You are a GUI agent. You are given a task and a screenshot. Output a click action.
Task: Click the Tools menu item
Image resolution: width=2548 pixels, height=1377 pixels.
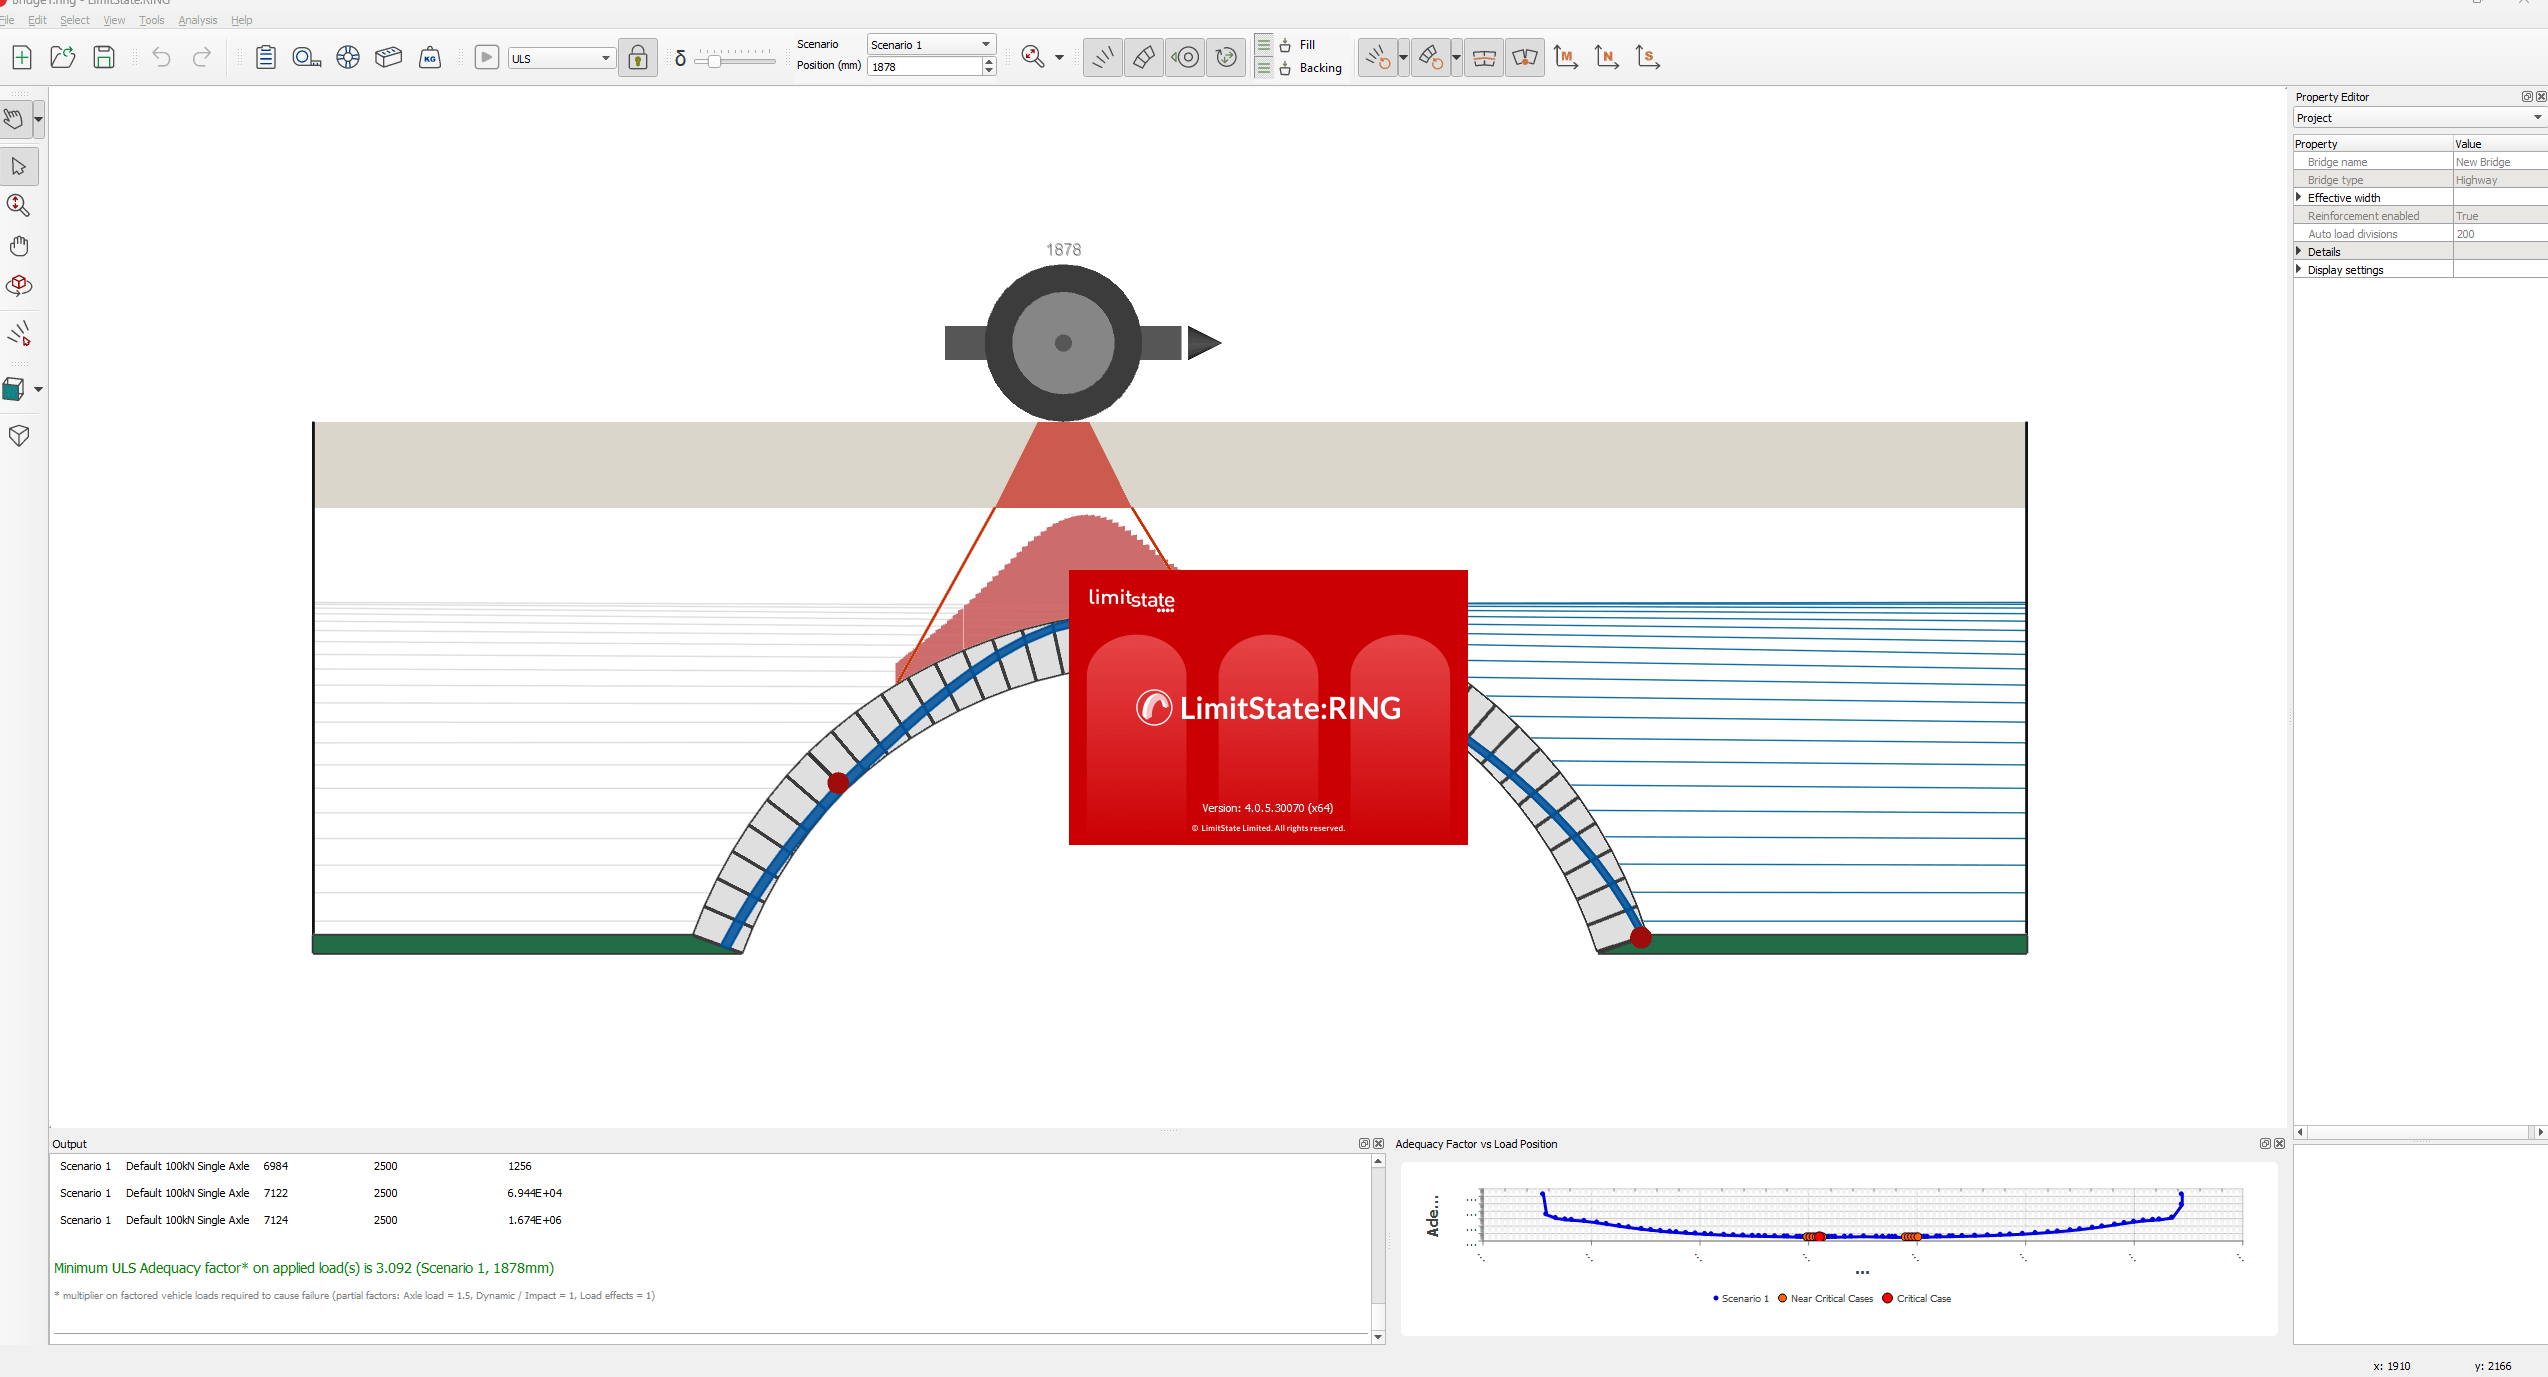coord(151,19)
